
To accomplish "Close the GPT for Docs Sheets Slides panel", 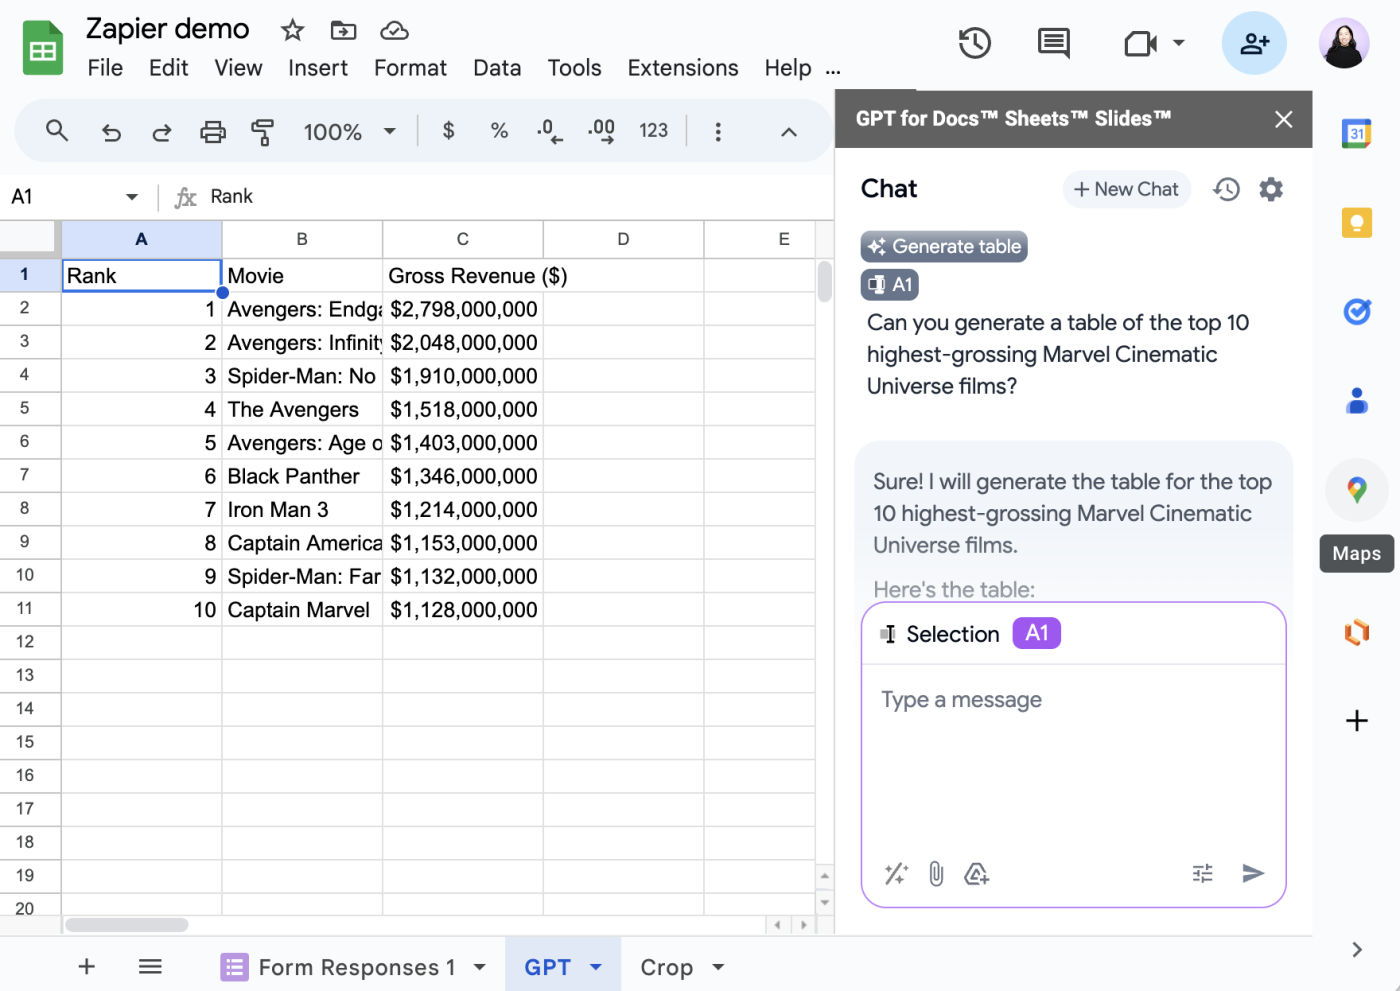I will coord(1284,120).
